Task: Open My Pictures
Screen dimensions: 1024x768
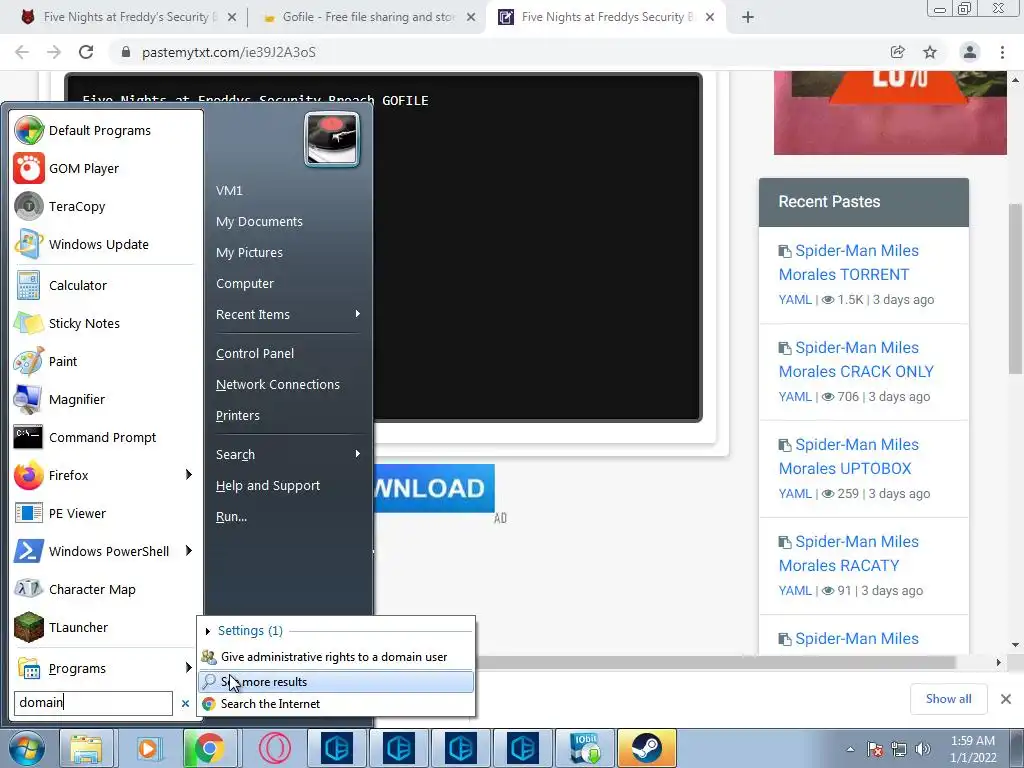Action: (x=249, y=253)
